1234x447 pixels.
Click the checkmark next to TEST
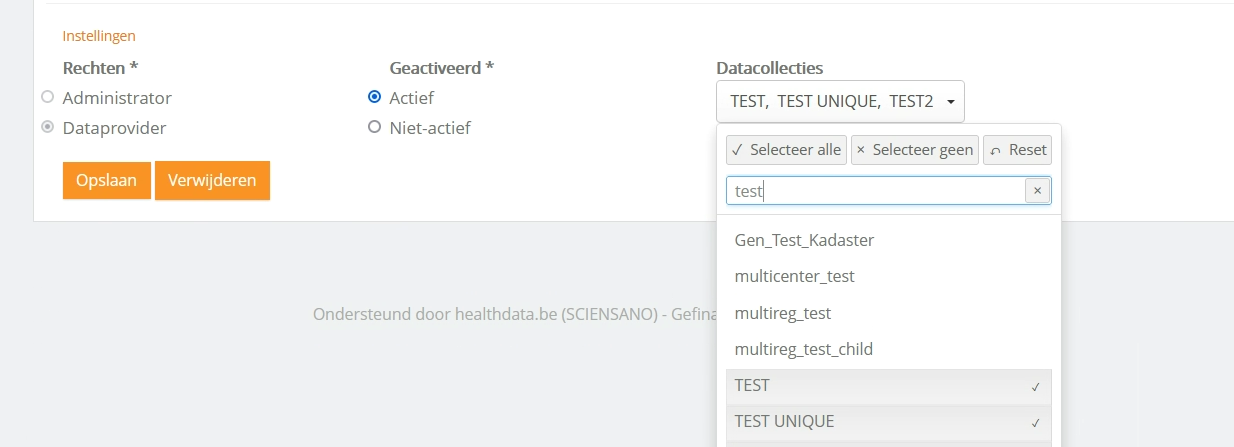(1036, 387)
